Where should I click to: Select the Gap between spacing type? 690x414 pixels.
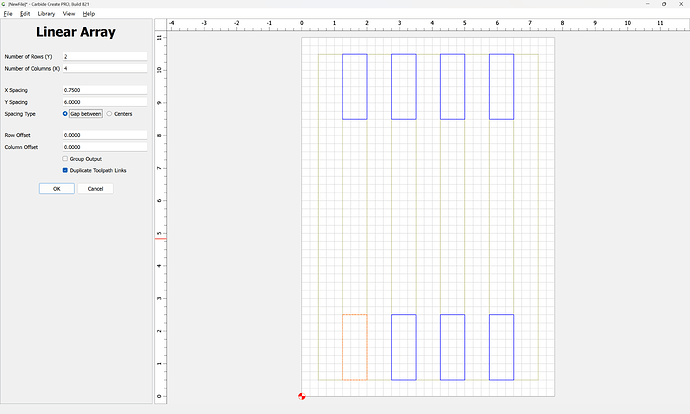(x=66, y=114)
